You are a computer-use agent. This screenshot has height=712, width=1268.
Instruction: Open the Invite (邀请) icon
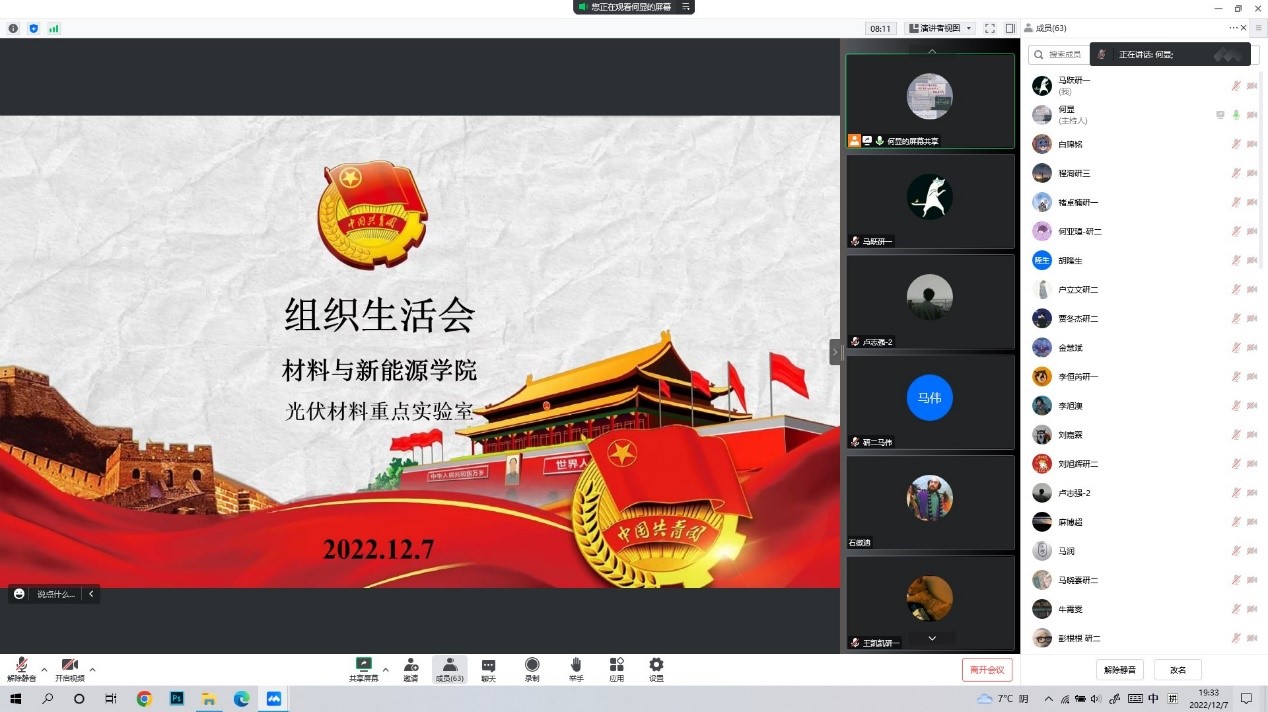click(x=411, y=666)
